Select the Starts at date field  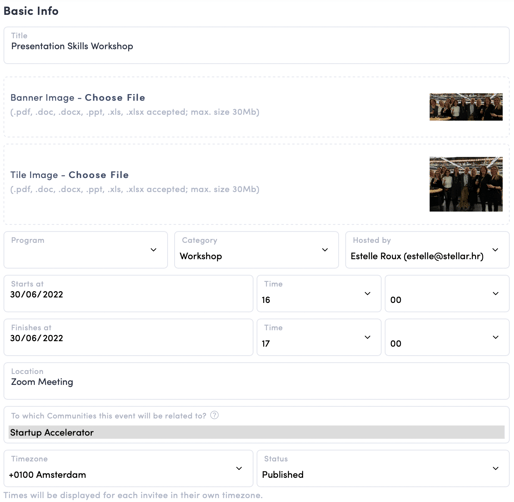click(x=128, y=294)
